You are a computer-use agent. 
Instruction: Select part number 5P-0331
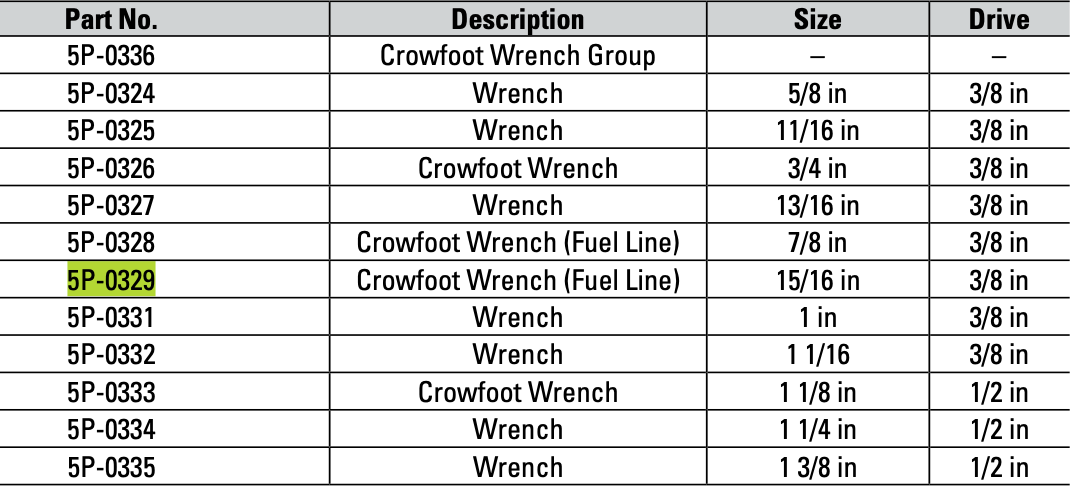111,318
